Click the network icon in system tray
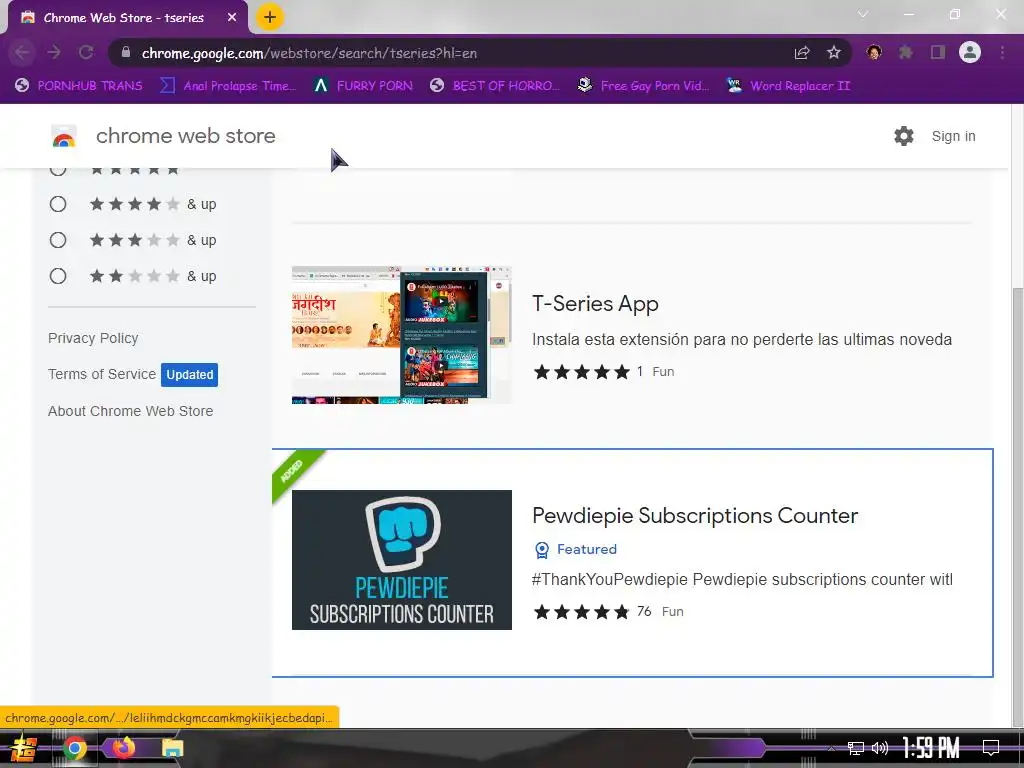This screenshot has height=768, width=1024. [855, 748]
